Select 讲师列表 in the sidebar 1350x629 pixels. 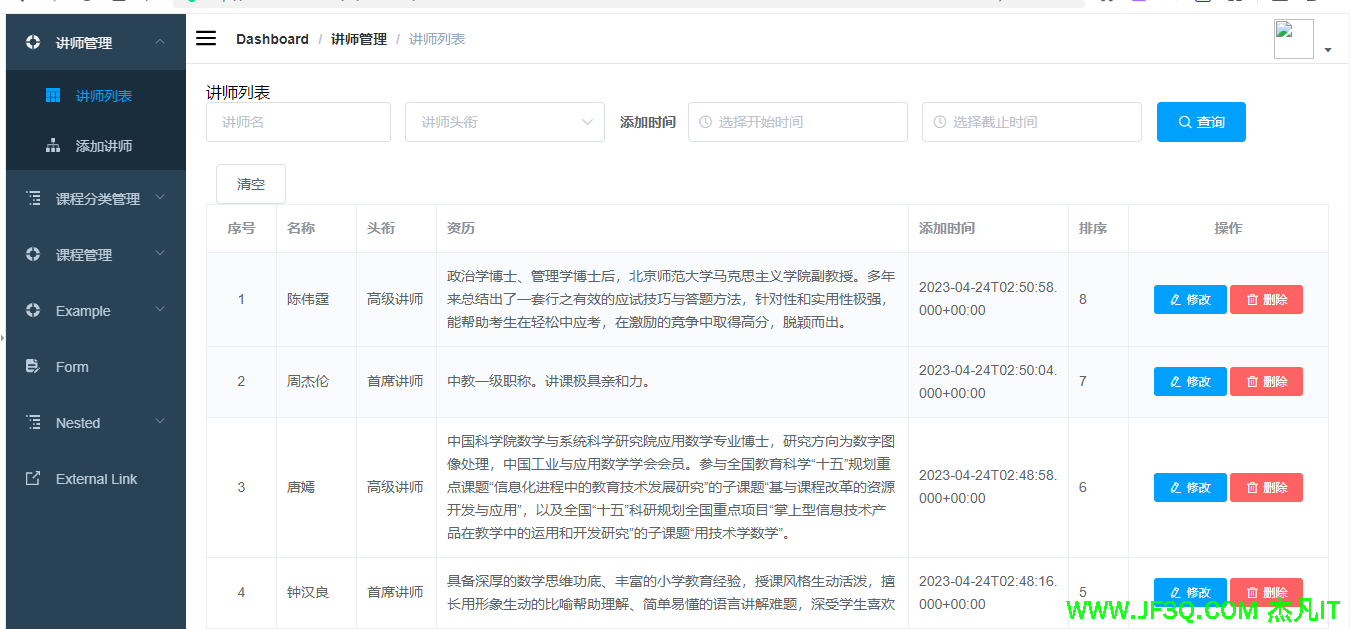103,96
